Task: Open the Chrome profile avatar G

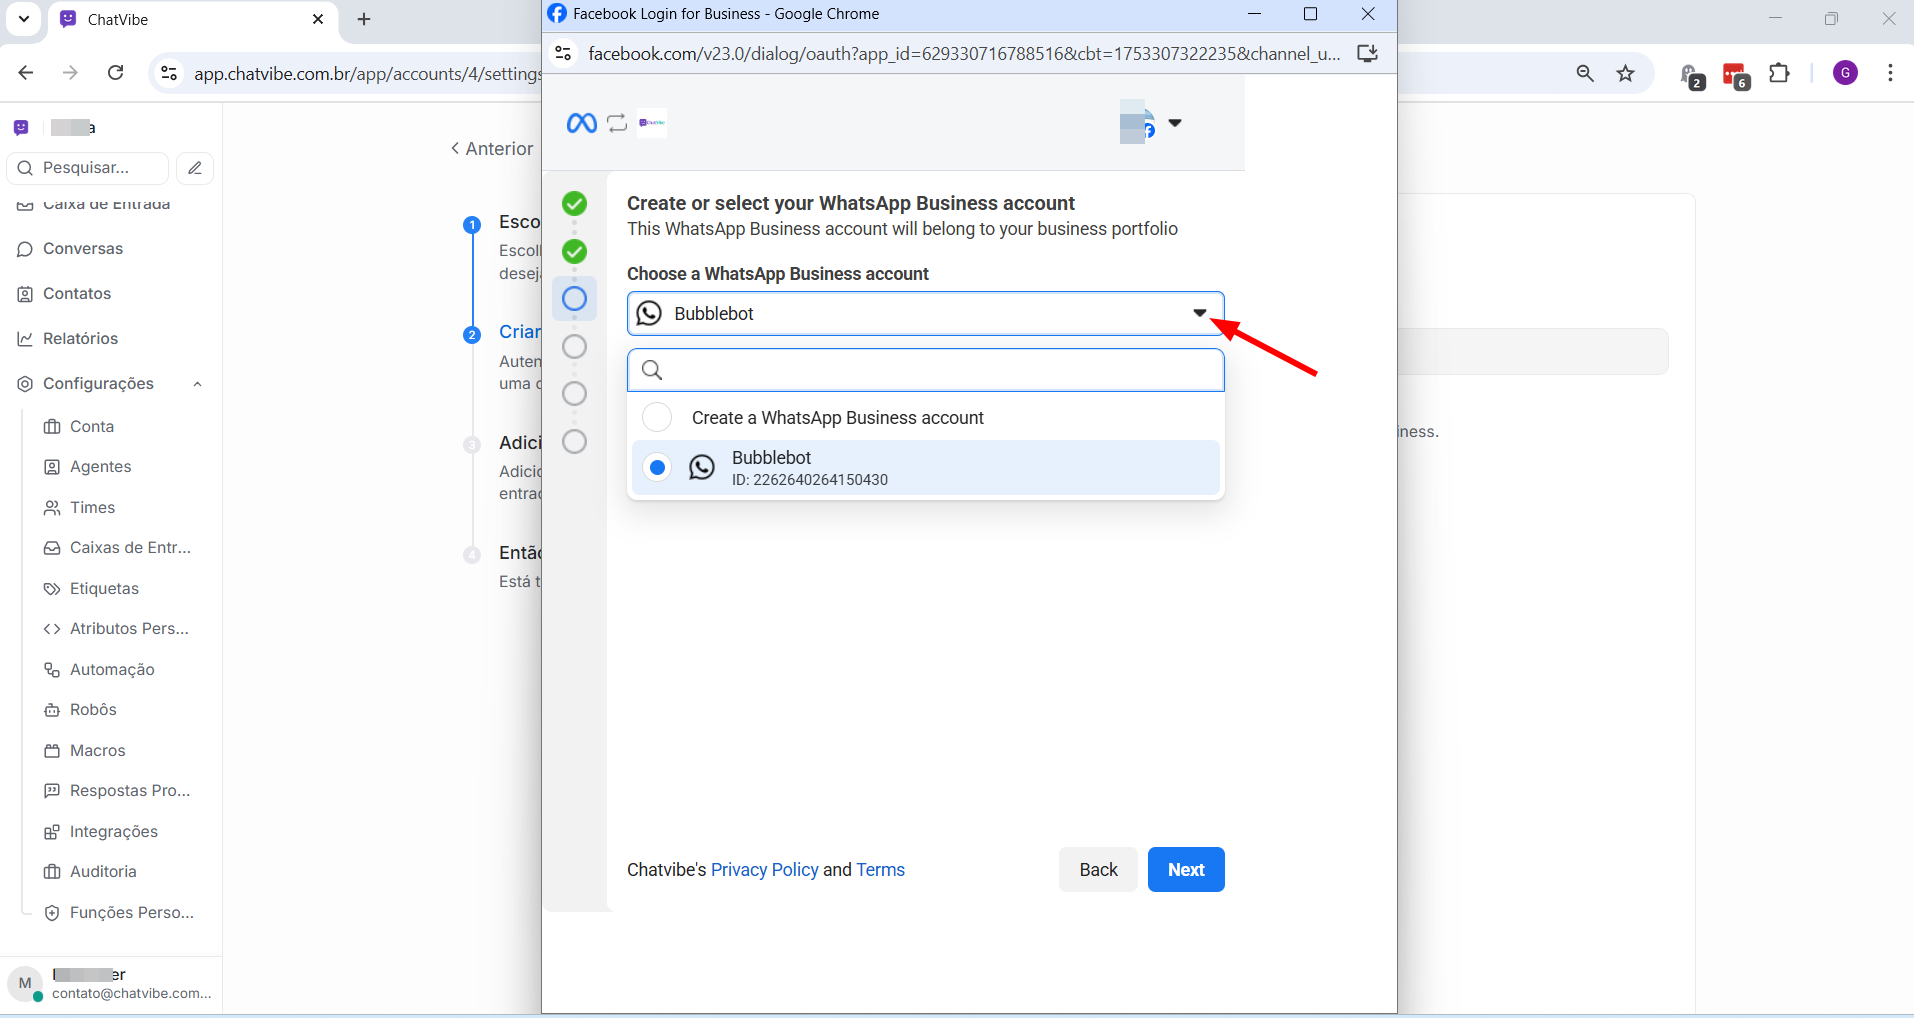Action: (x=1846, y=73)
